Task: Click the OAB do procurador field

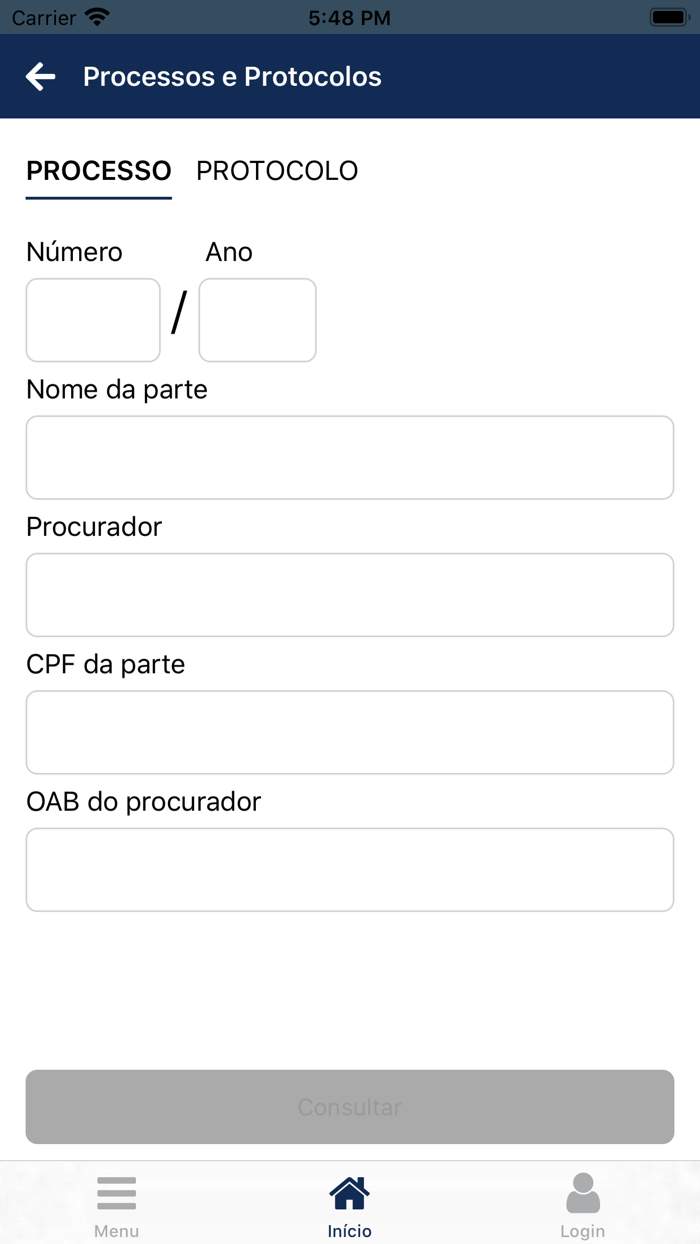Action: (349, 869)
